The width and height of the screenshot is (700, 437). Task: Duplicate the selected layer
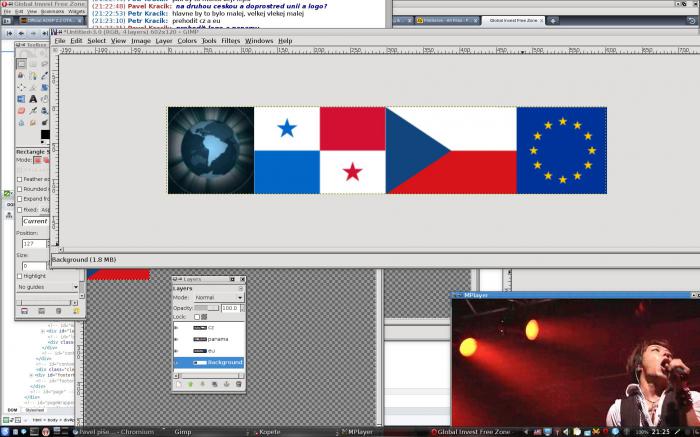[214, 384]
